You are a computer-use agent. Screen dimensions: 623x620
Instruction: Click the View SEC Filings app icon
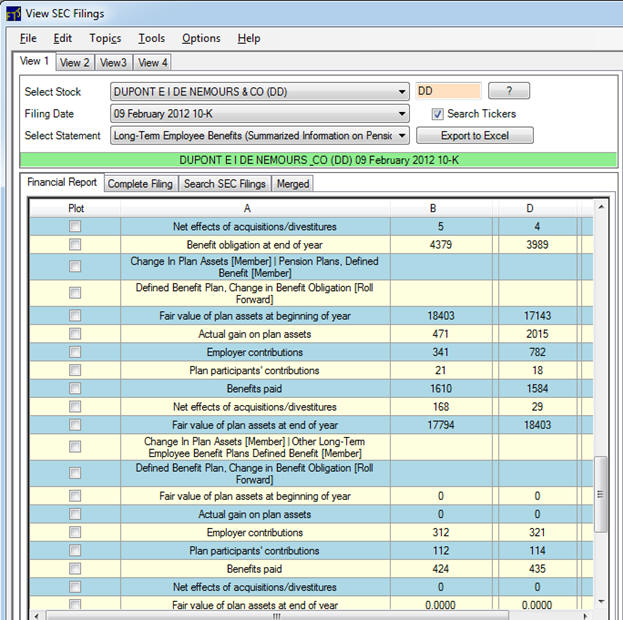click(x=13, y=14)
